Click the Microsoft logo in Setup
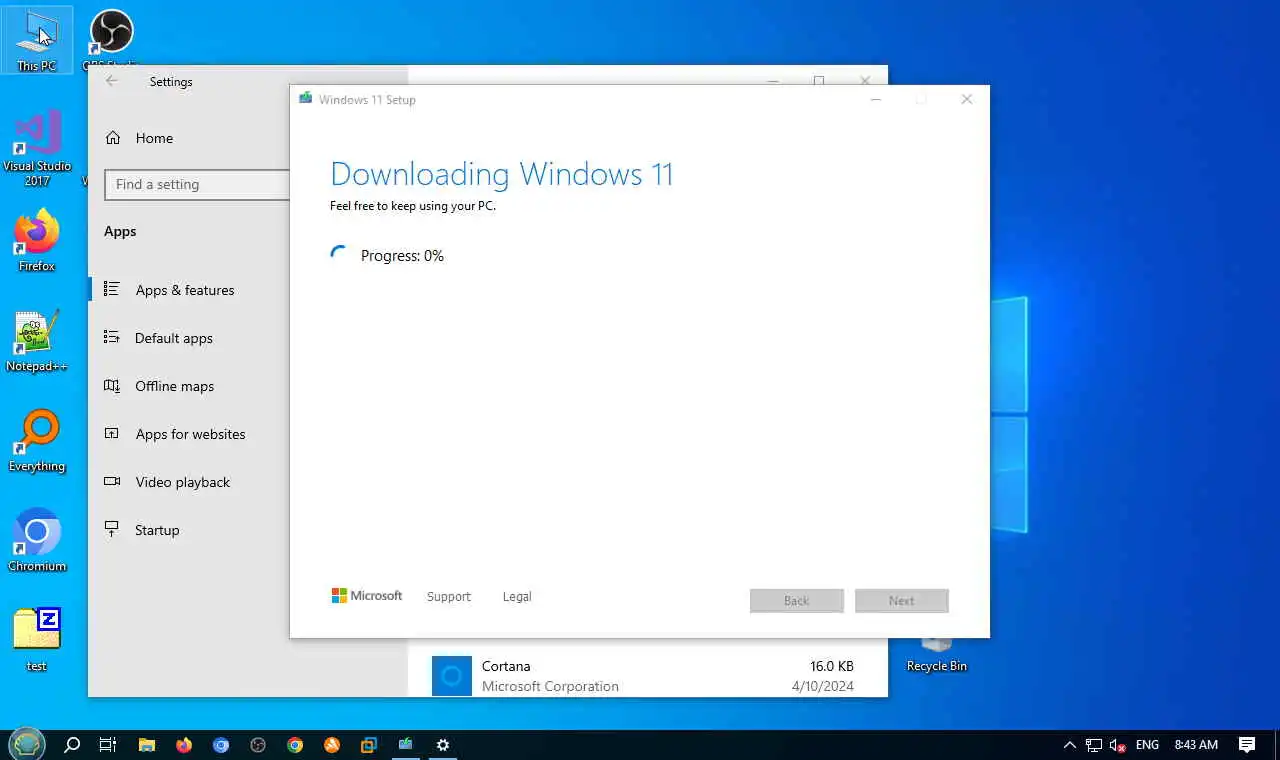1280x760 pixels. coord(367,596)
